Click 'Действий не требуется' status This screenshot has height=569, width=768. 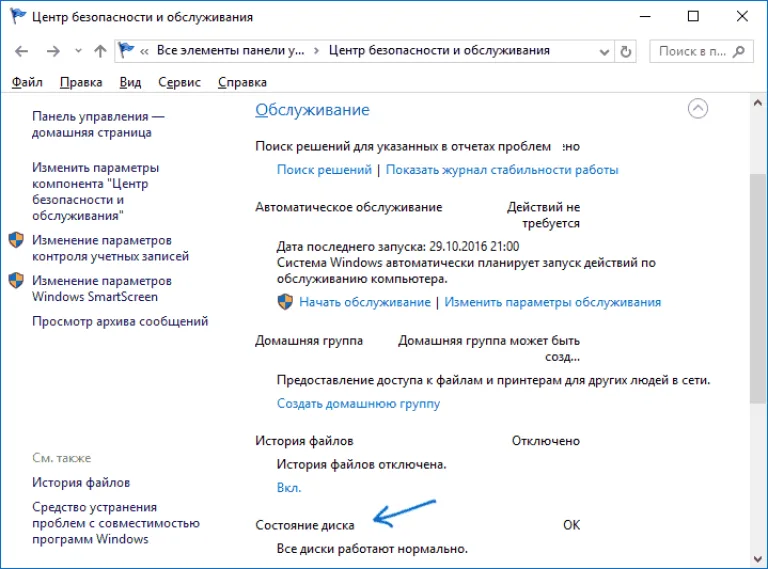pos(543,215)
